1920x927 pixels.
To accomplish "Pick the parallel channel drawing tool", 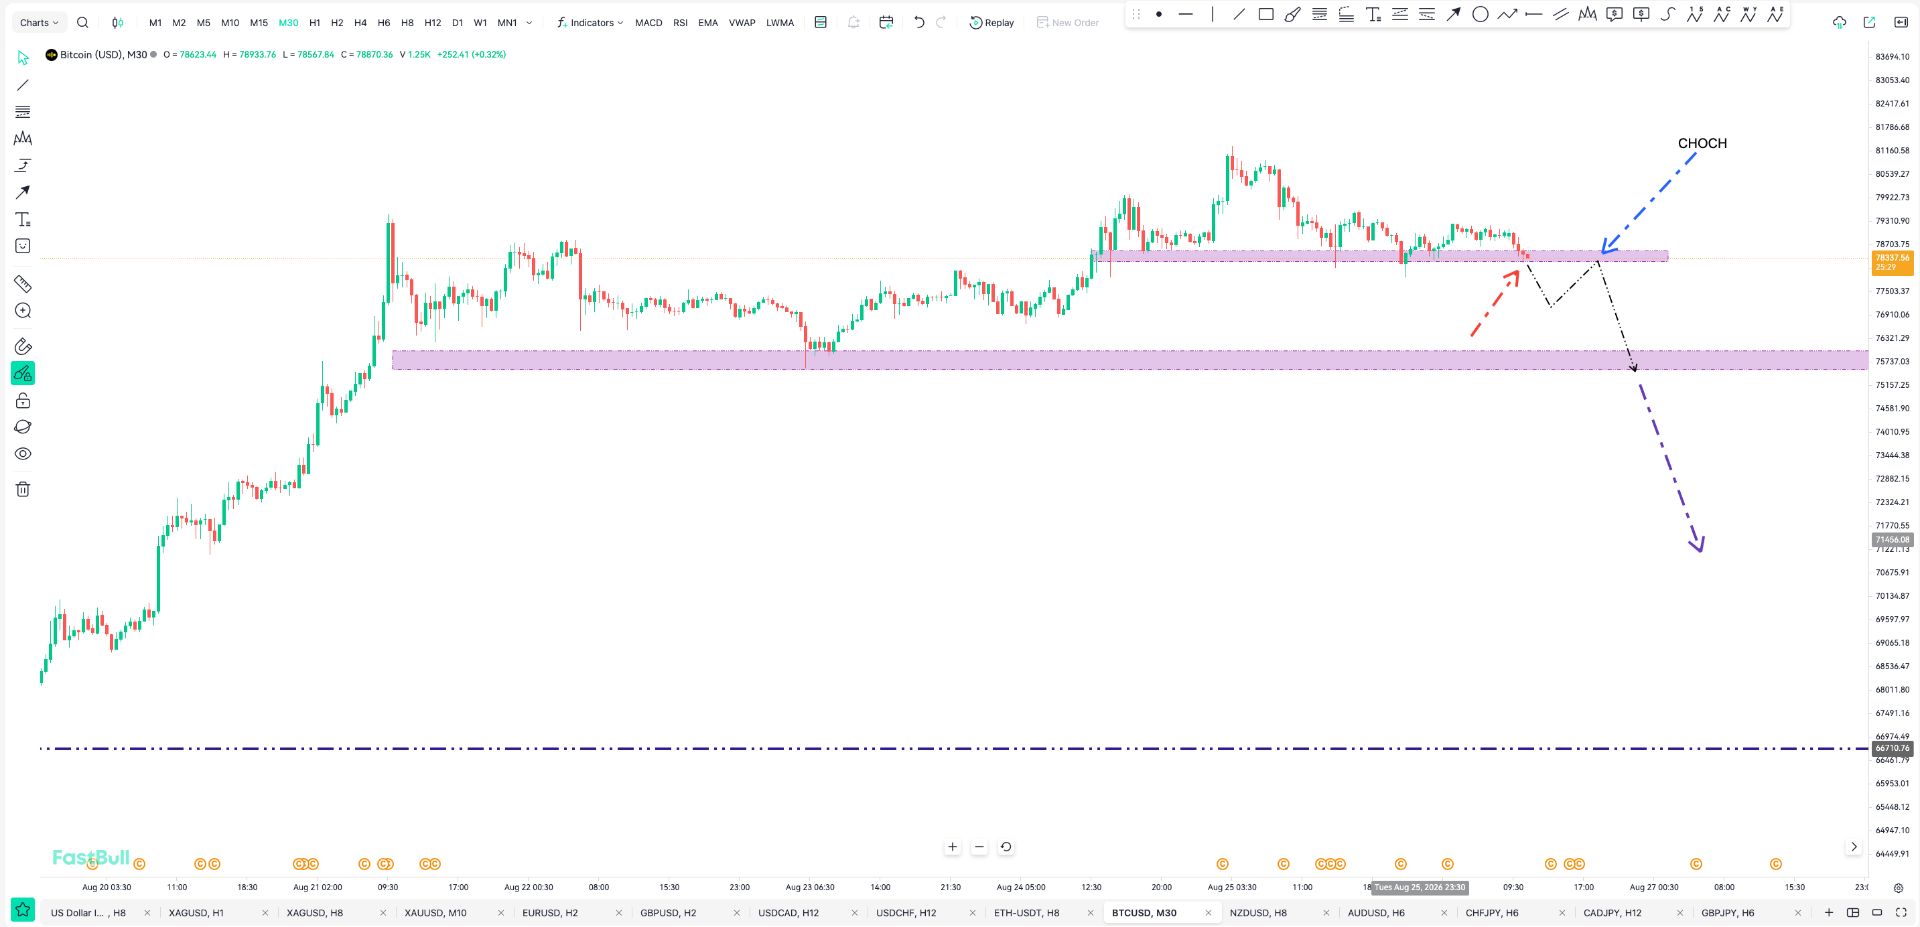I will (x=1560, y=14).
